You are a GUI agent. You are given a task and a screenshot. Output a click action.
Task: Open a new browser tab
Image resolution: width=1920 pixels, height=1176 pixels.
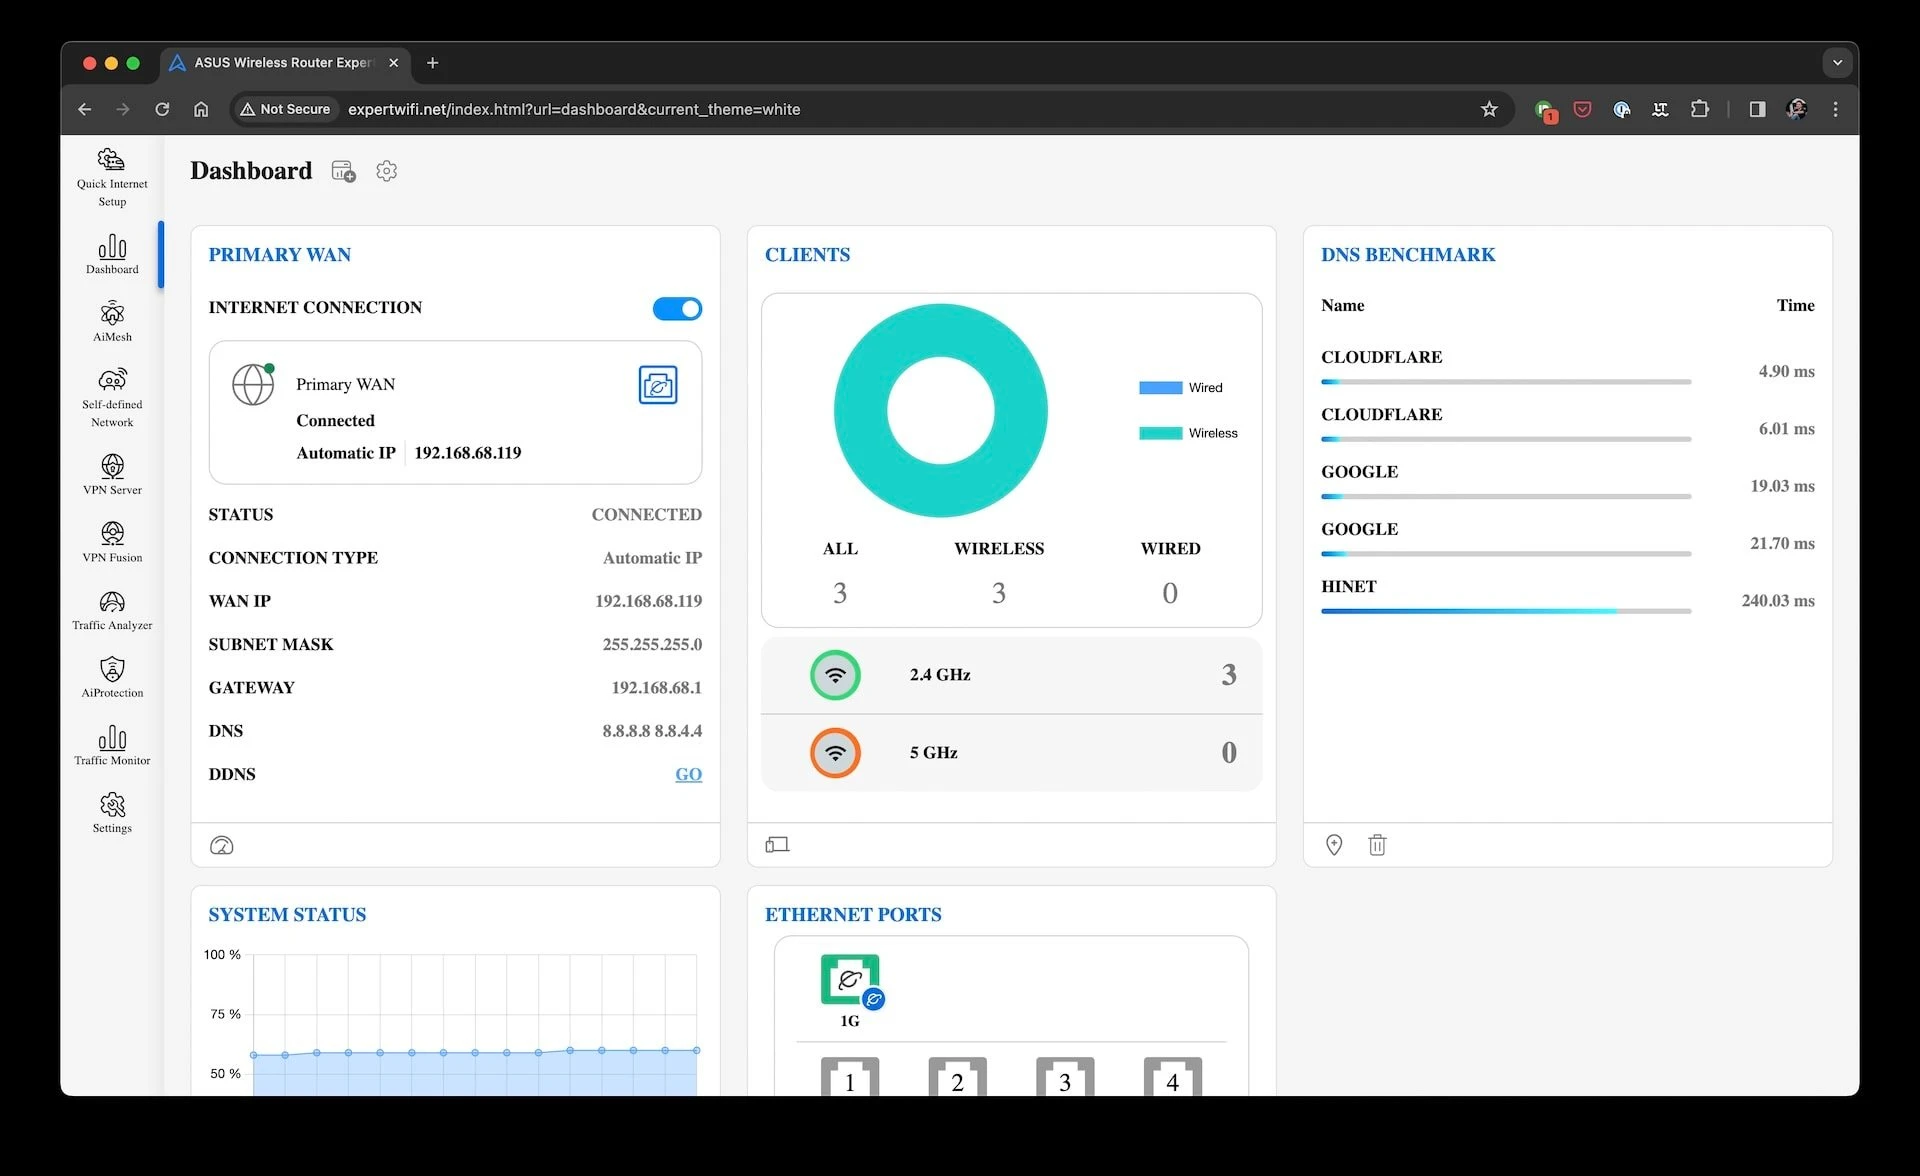[x=432, y=62]
